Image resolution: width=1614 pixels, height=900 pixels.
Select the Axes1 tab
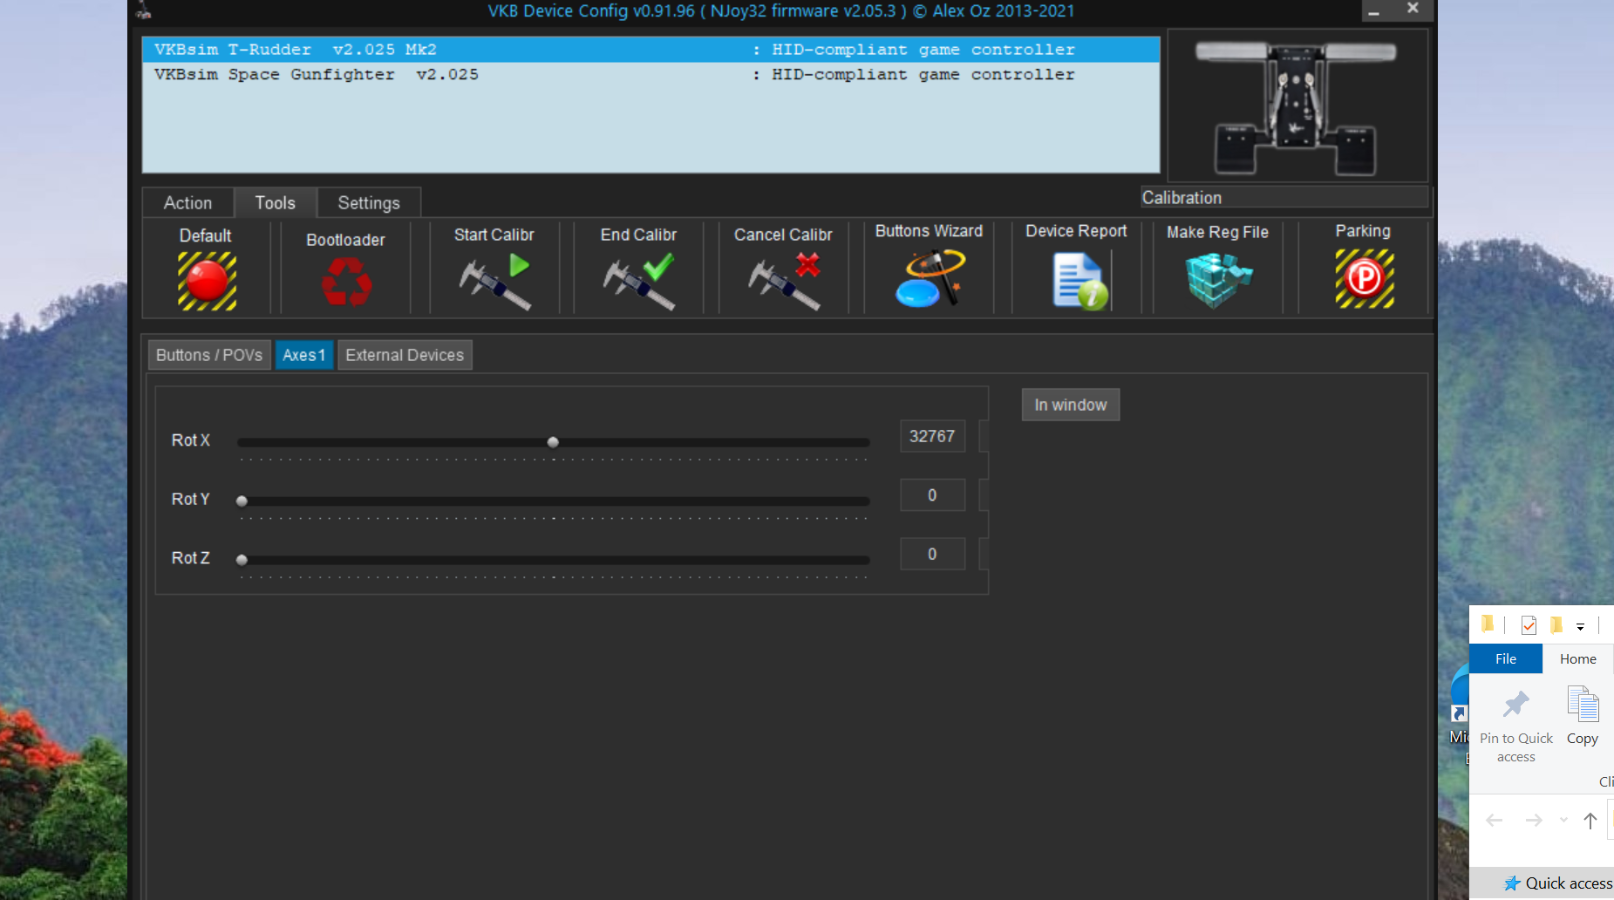pos(304,355)
